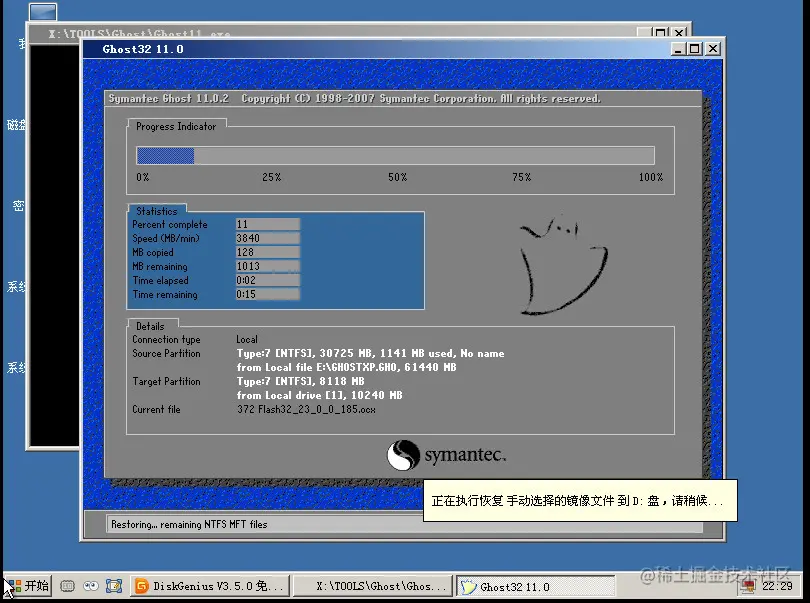Click the MB copied value 128
Image resolution: width=810 pixels, height=603 pixels.
(268, 252)
